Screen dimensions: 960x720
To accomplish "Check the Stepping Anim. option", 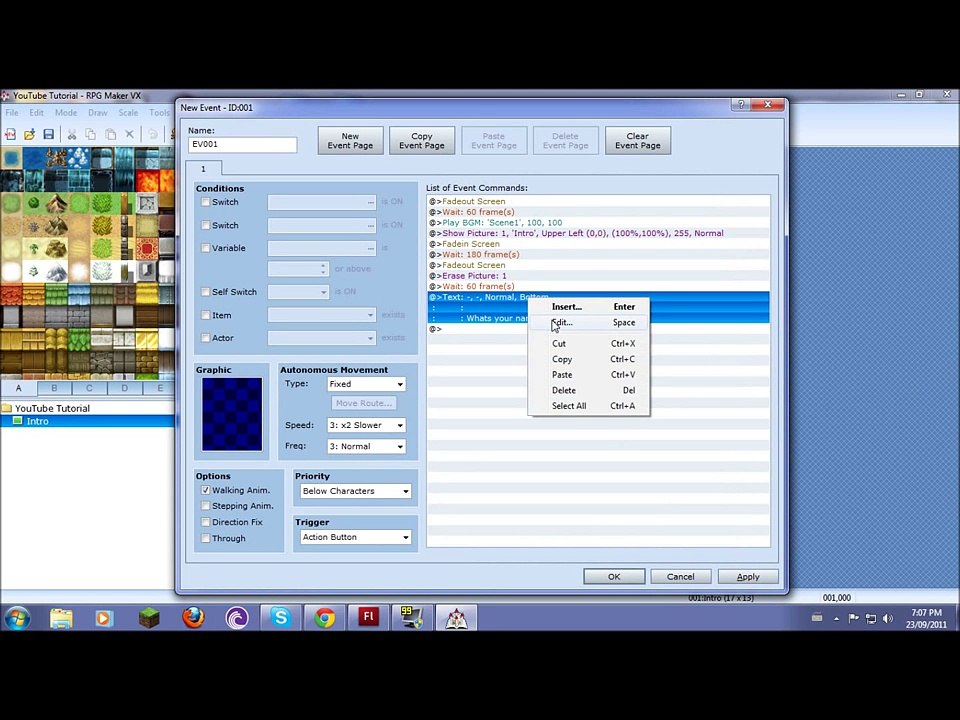I will 206,506.
